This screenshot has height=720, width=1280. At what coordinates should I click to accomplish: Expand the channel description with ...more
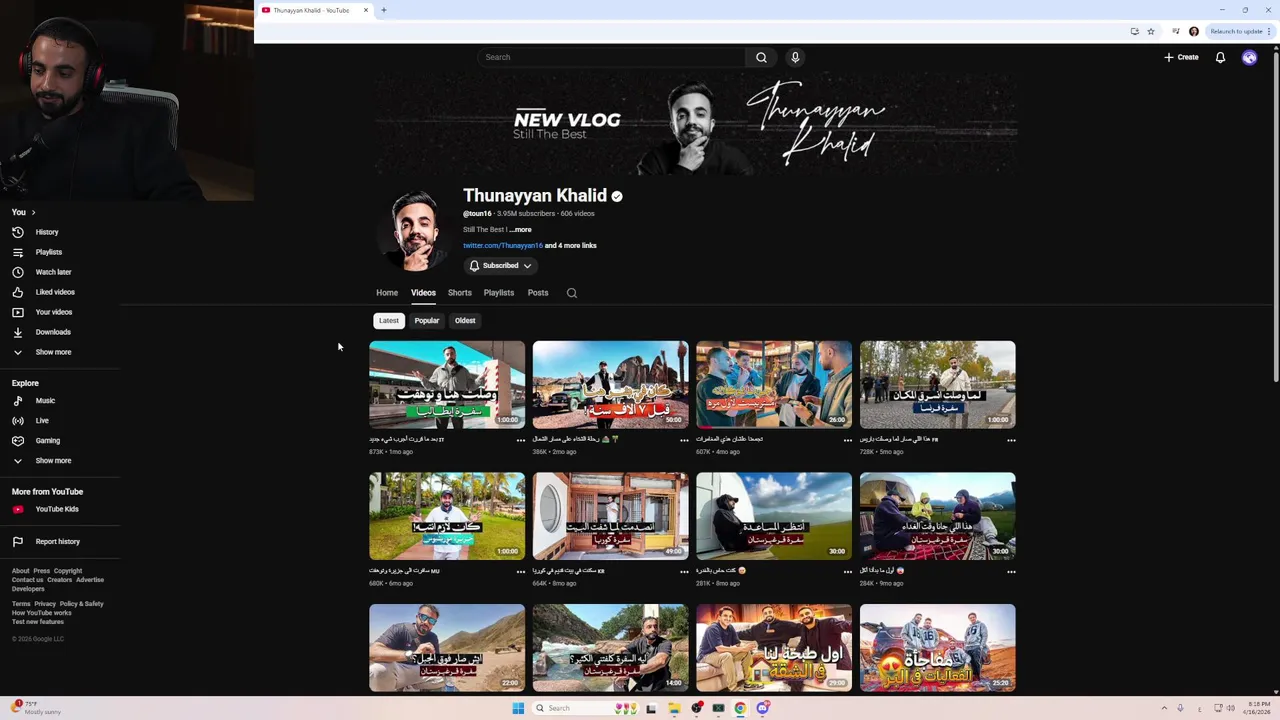tap(520, 230)
